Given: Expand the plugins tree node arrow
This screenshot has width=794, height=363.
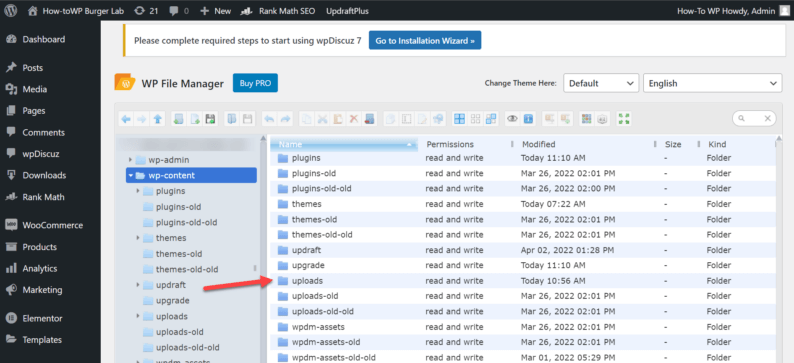Looking at the screenshot, I should [x=138, y=191].
